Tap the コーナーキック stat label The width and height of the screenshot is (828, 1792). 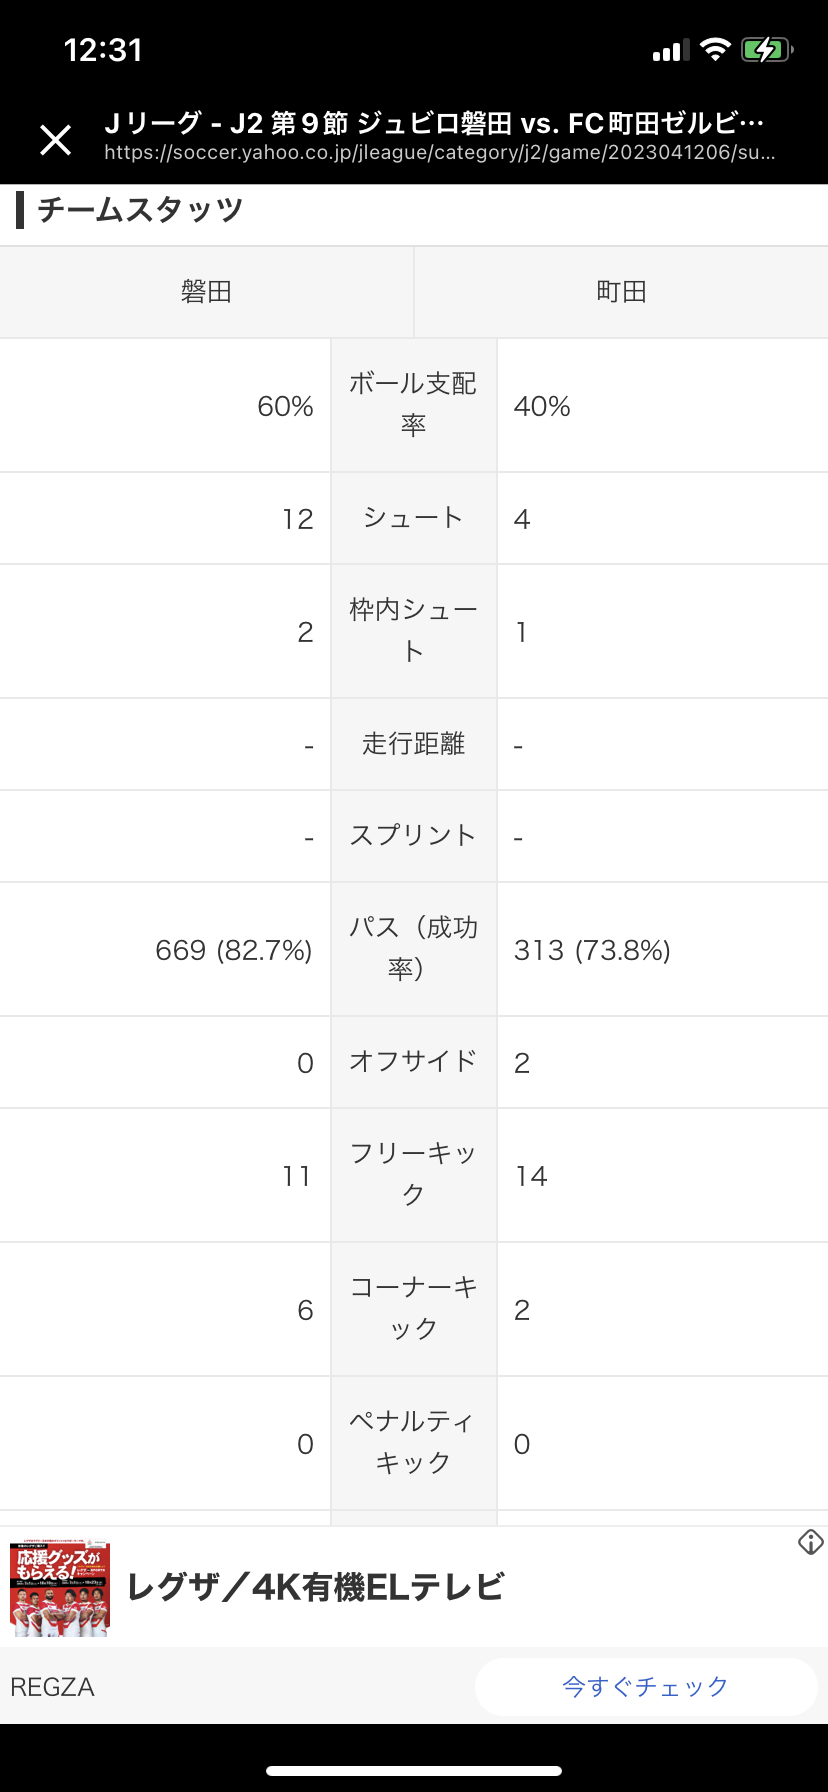[413, 1308]
